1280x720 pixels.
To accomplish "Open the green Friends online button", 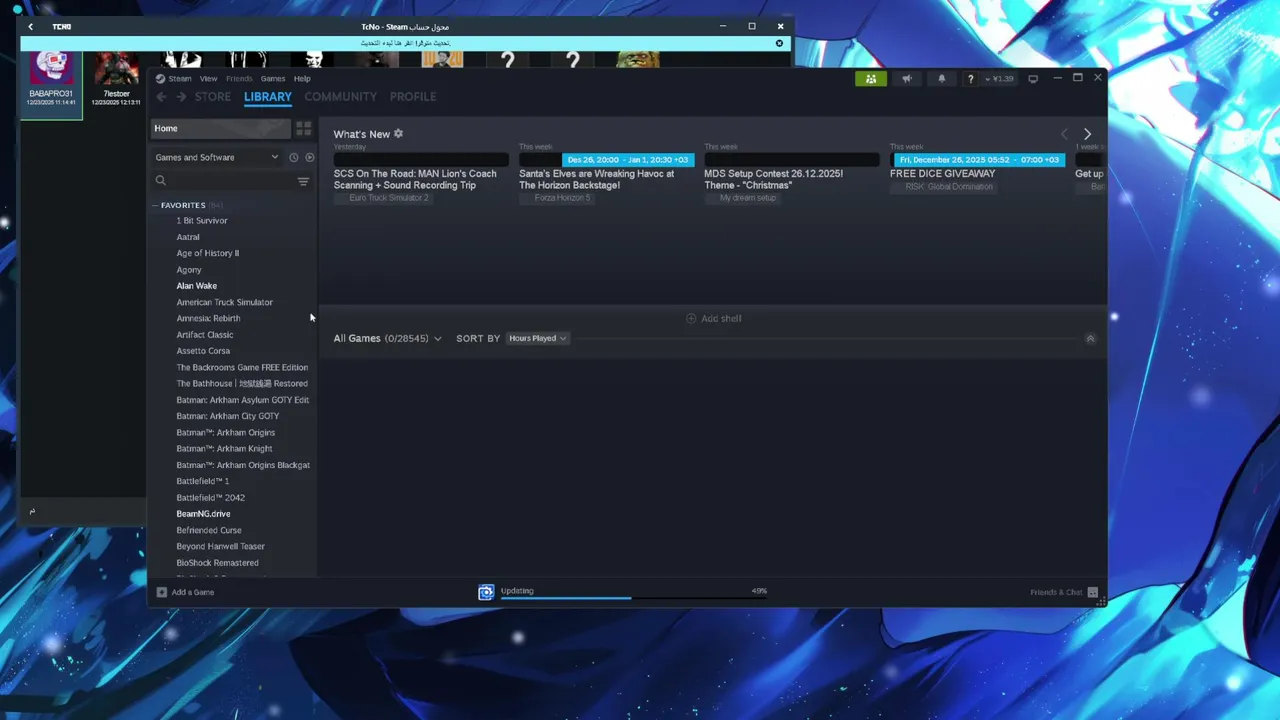I will tap(871, 78).
